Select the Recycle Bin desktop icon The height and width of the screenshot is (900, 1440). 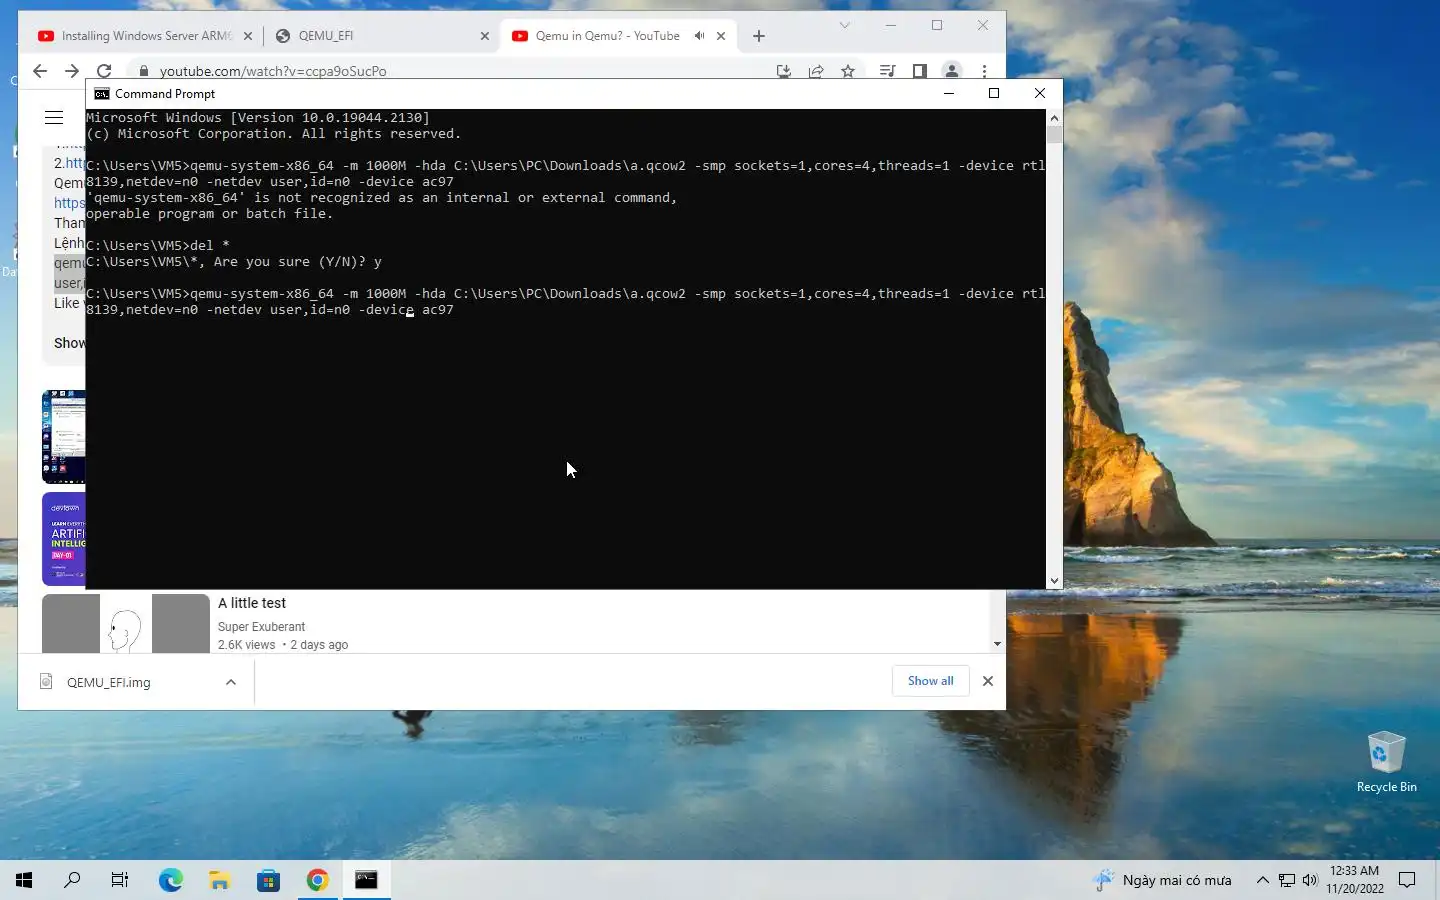coord(1386,762)
